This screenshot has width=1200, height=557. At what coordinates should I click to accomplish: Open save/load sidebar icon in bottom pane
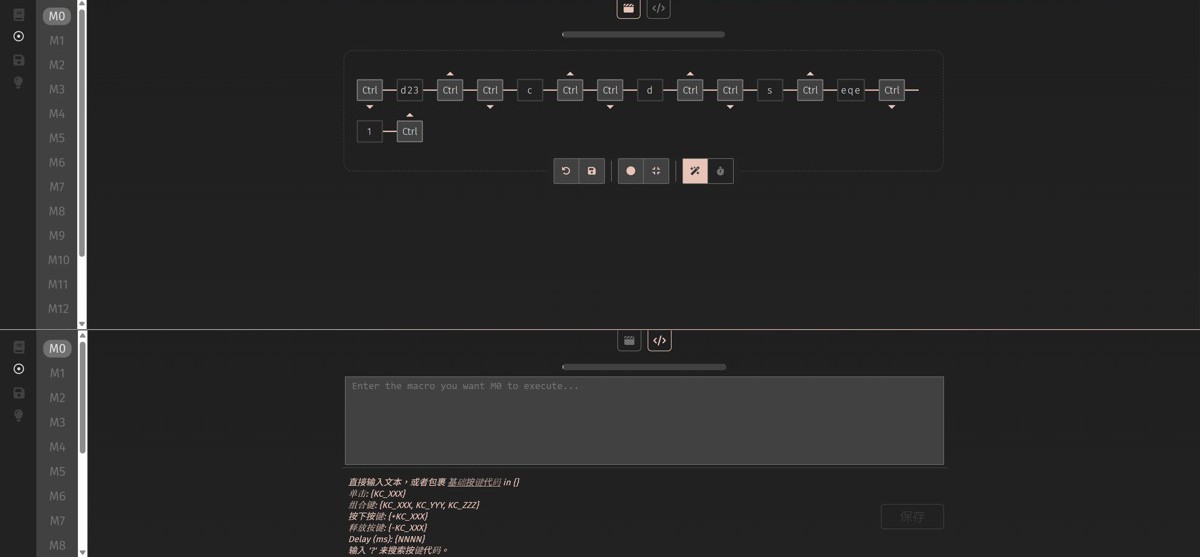click(18, 393)
